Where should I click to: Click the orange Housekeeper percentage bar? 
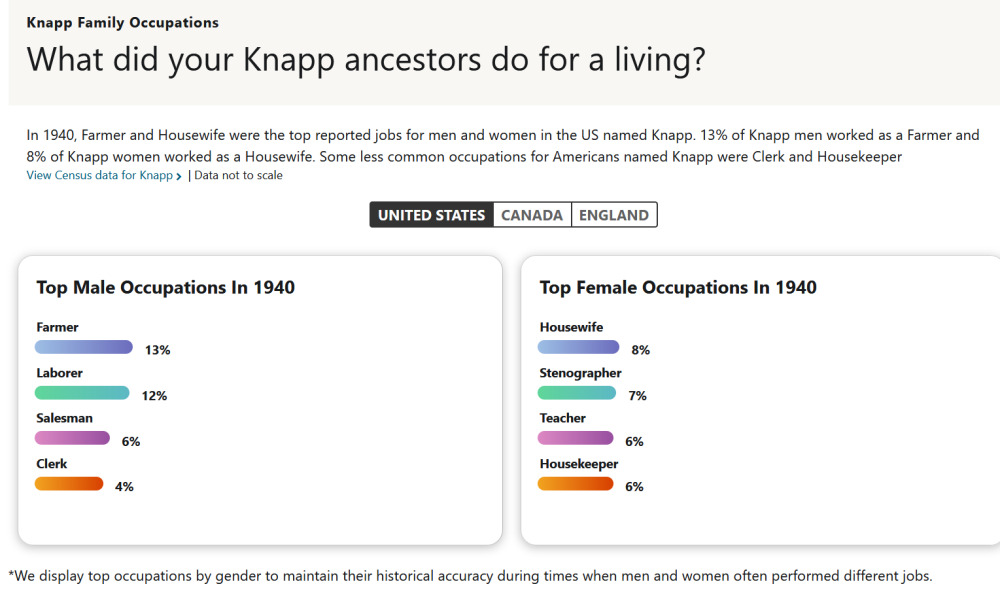pyautogui.click(x=575, y=484)
